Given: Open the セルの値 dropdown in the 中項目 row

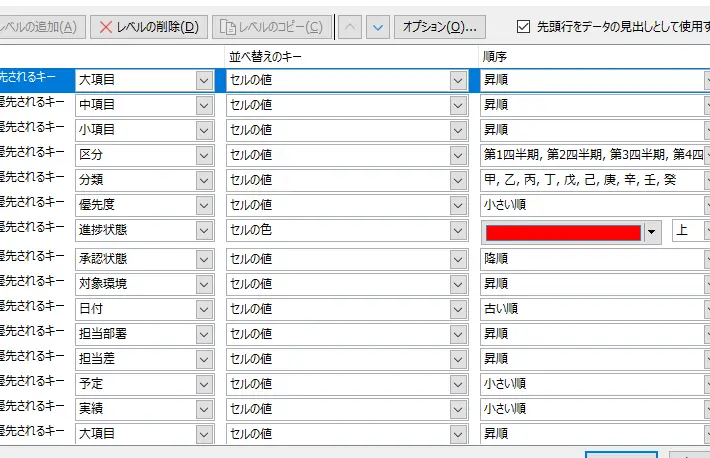Looking at the screenshot, I should pyautogui.click(x=347, y=105).
